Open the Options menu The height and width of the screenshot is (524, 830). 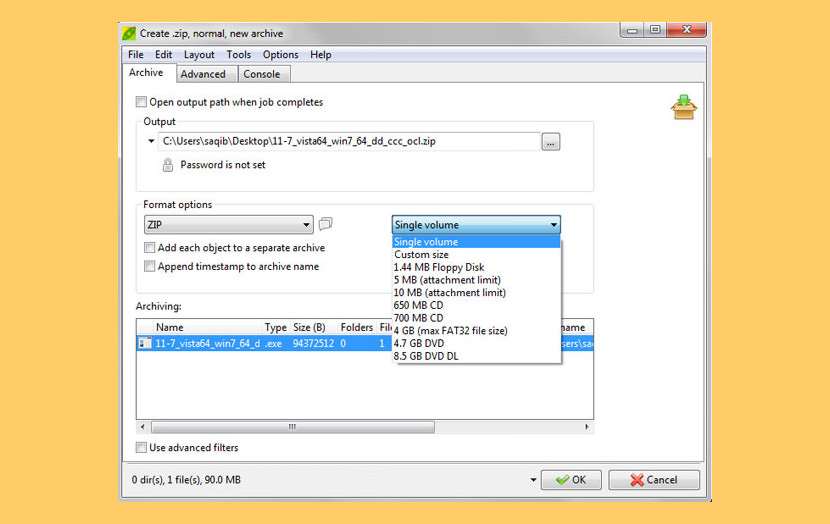point(281,55)
